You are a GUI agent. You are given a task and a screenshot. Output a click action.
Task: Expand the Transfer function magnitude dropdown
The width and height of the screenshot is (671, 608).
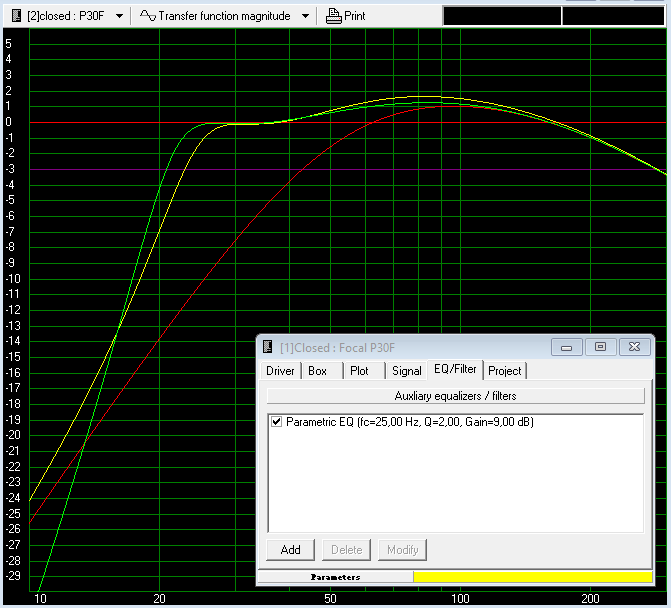click(x=304, y=16)
